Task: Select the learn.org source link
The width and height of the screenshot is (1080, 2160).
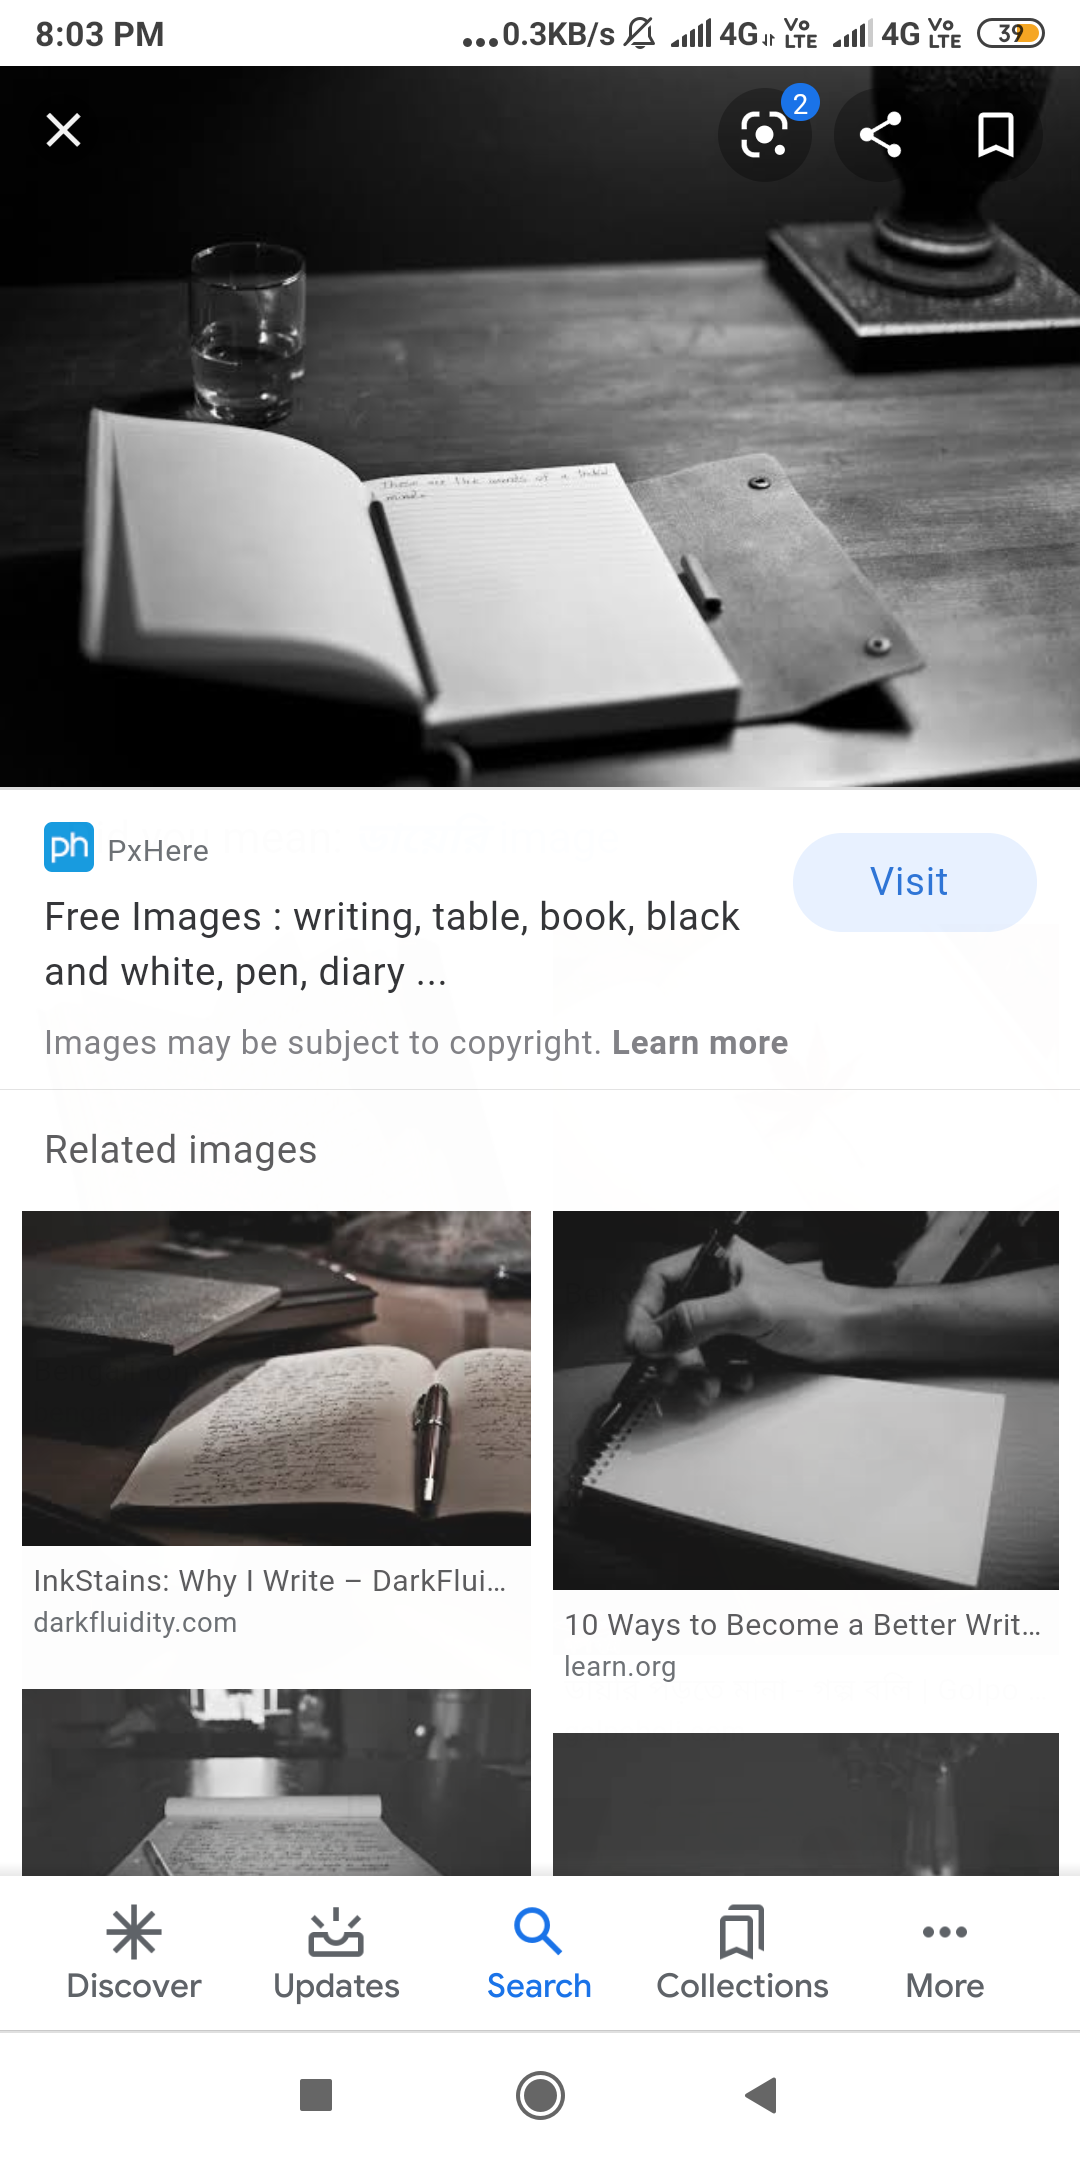Action: coord(620,1666)
